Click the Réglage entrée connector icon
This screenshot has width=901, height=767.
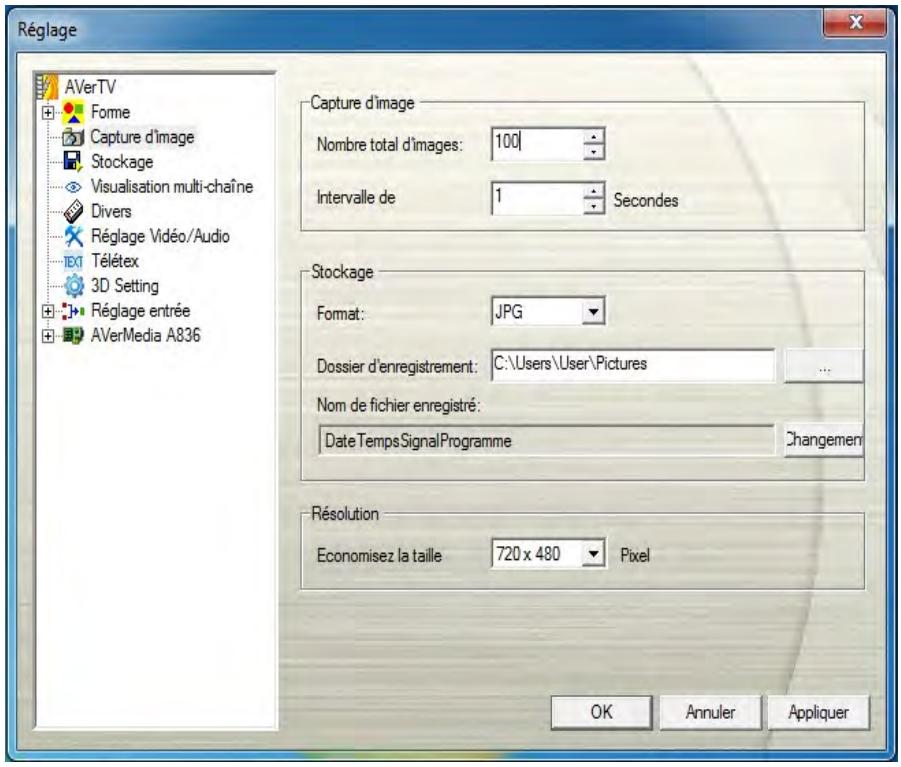tap(73, 311)
